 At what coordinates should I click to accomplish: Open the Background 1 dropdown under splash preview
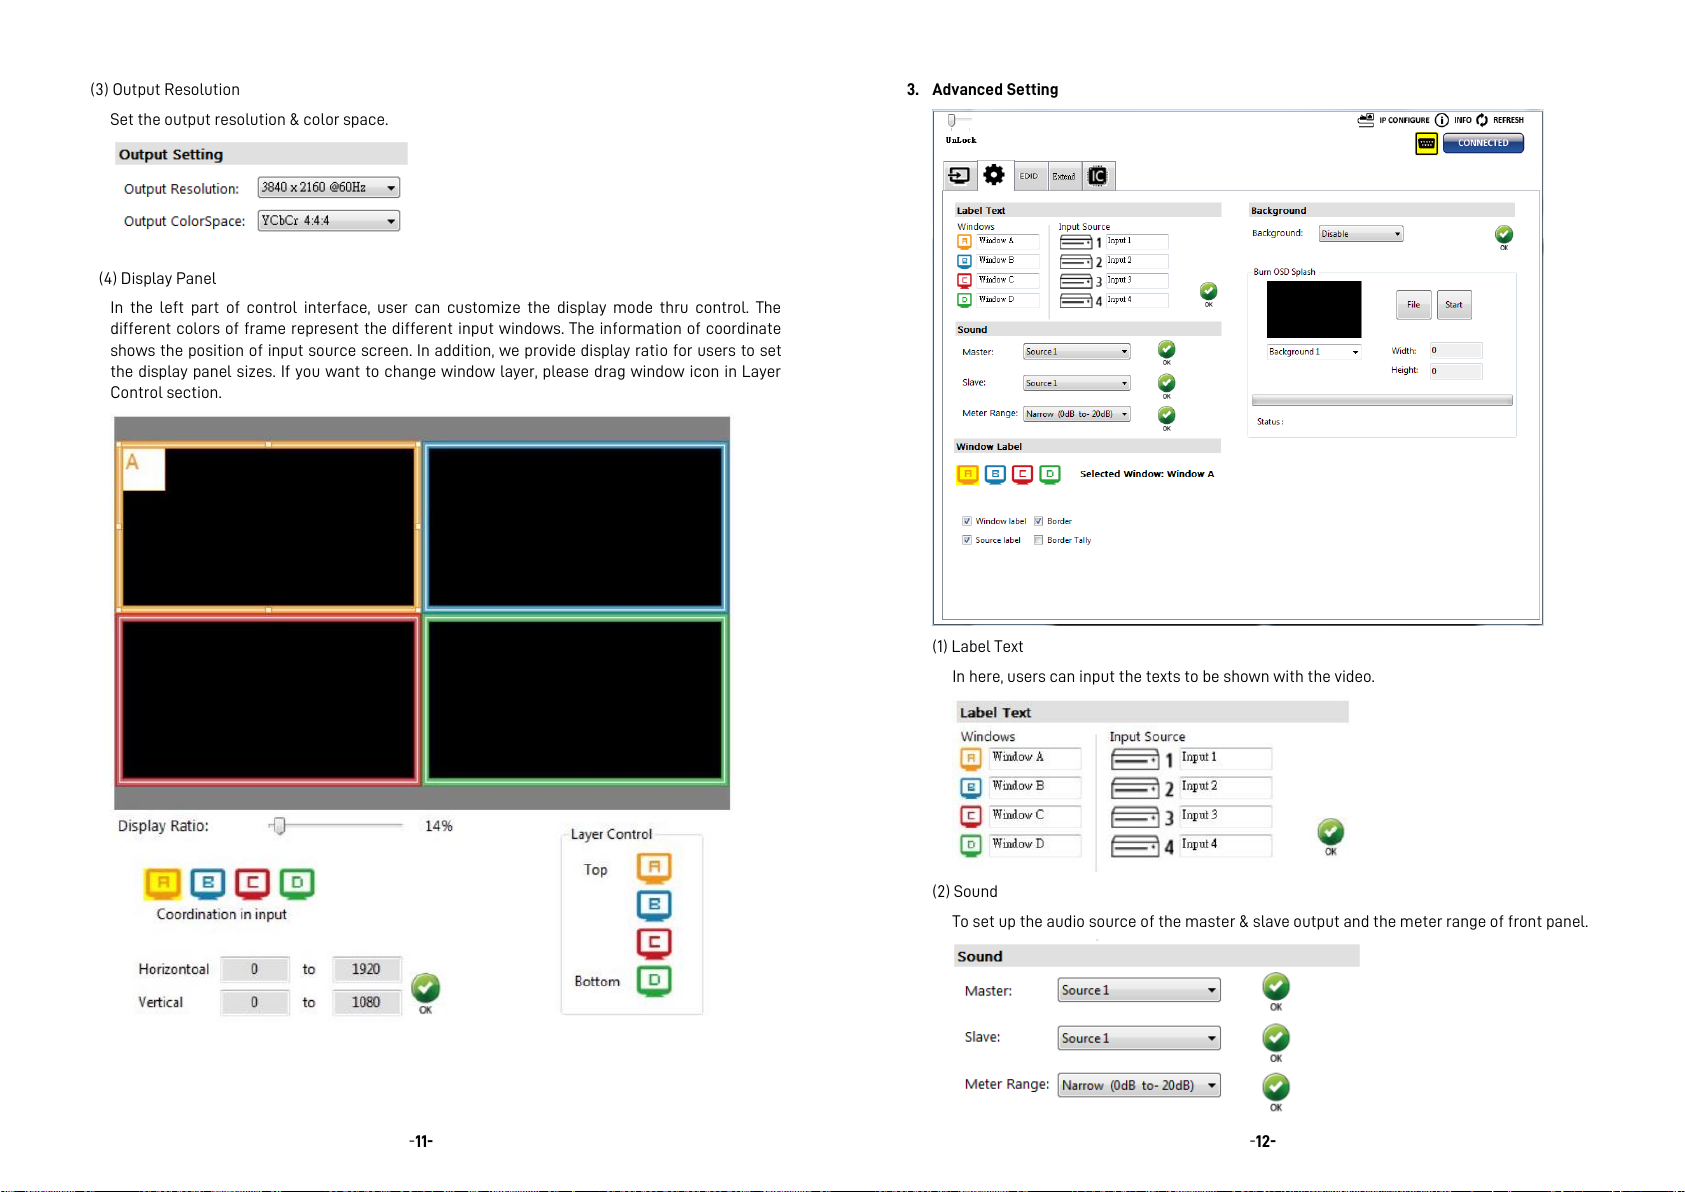(1314, 352)
